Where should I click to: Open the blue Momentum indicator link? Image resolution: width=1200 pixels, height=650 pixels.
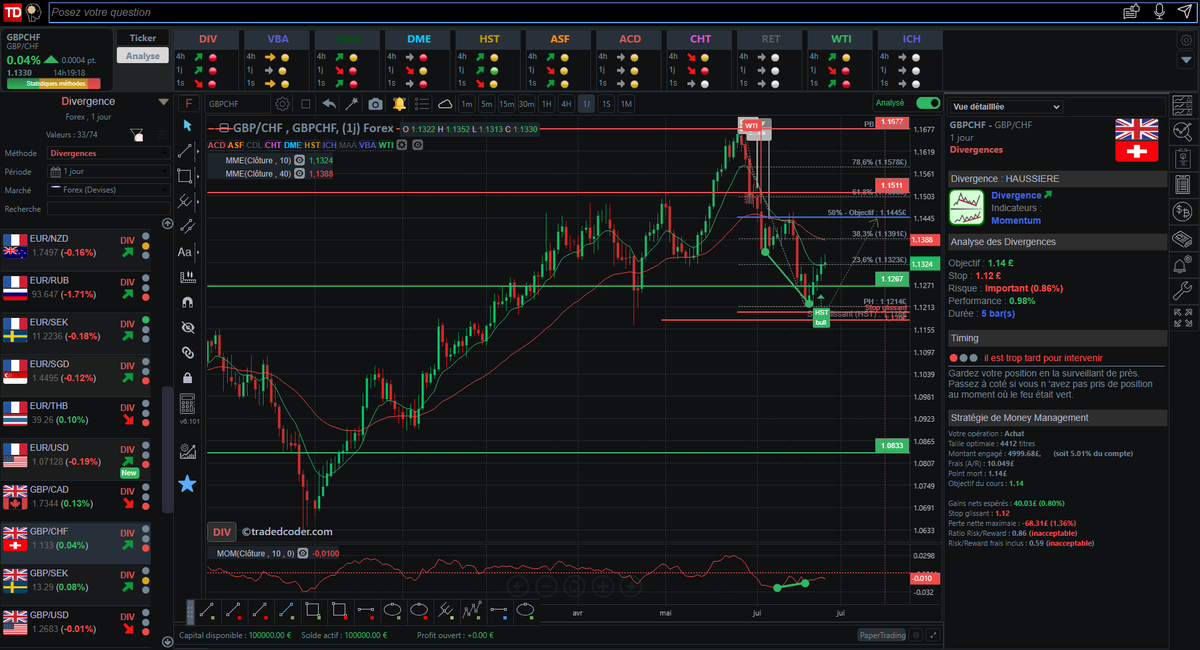tap(1016, 220)
